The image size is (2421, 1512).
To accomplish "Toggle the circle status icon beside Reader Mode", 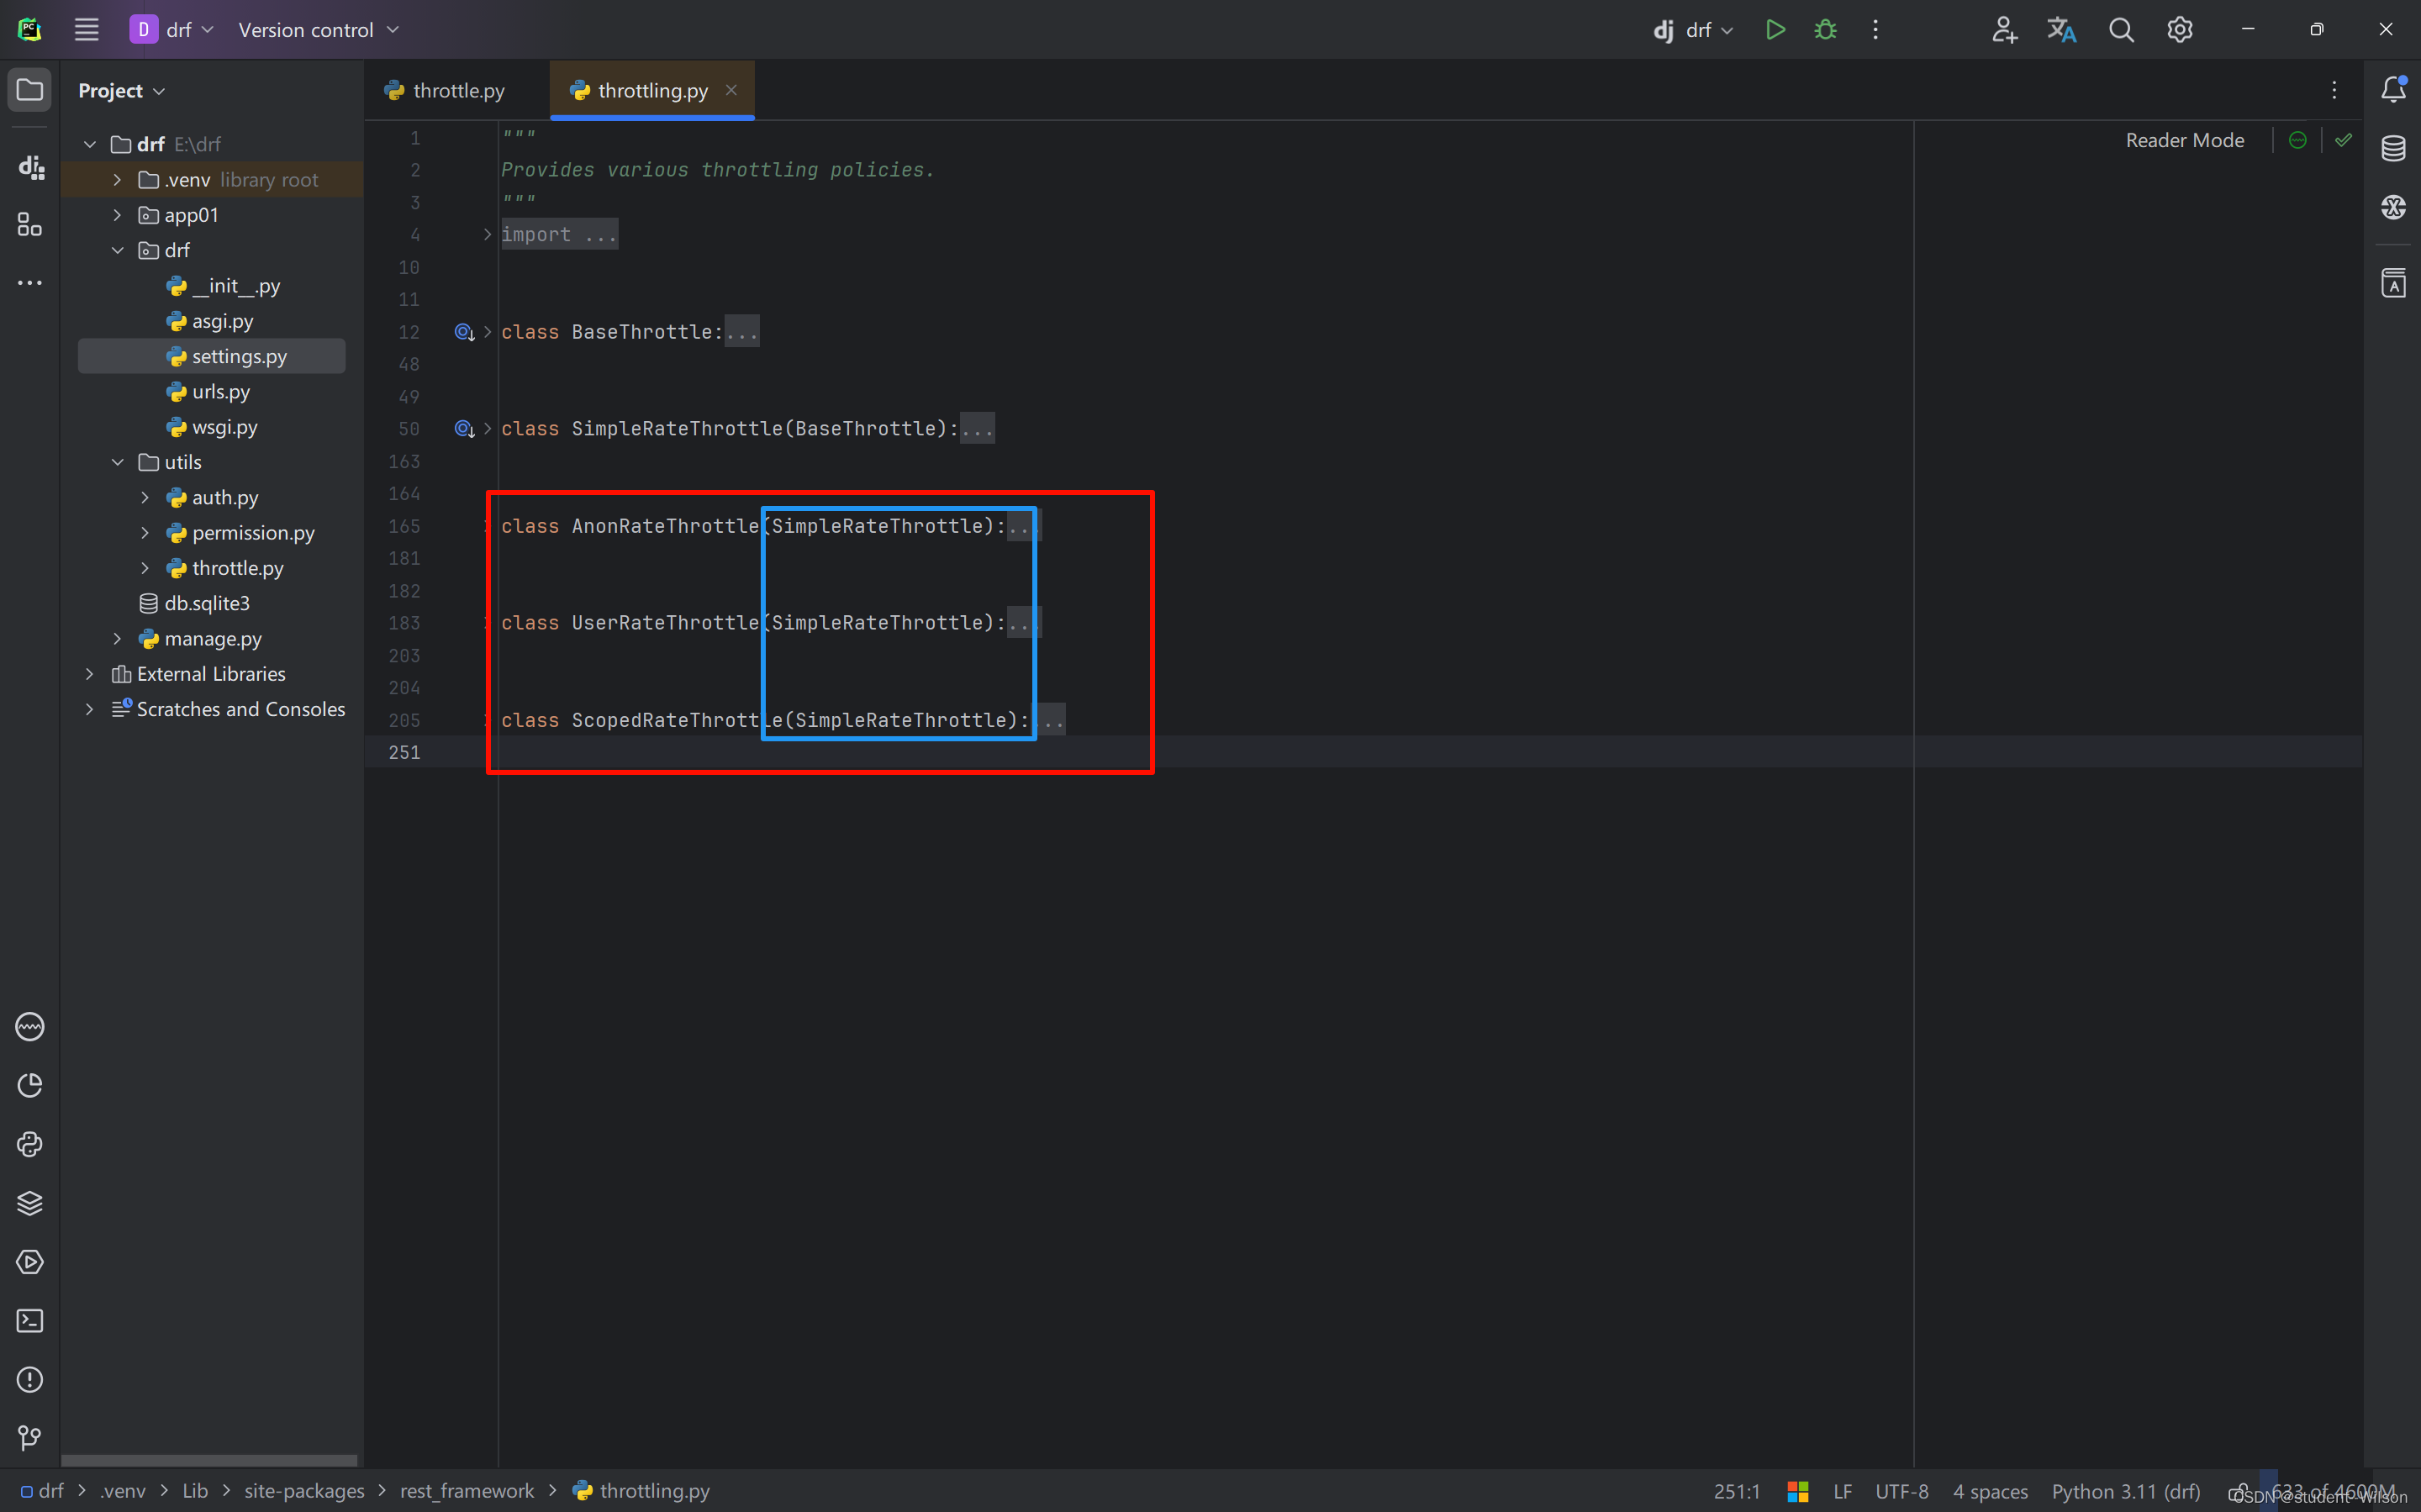I will [x=2297, y=140].
